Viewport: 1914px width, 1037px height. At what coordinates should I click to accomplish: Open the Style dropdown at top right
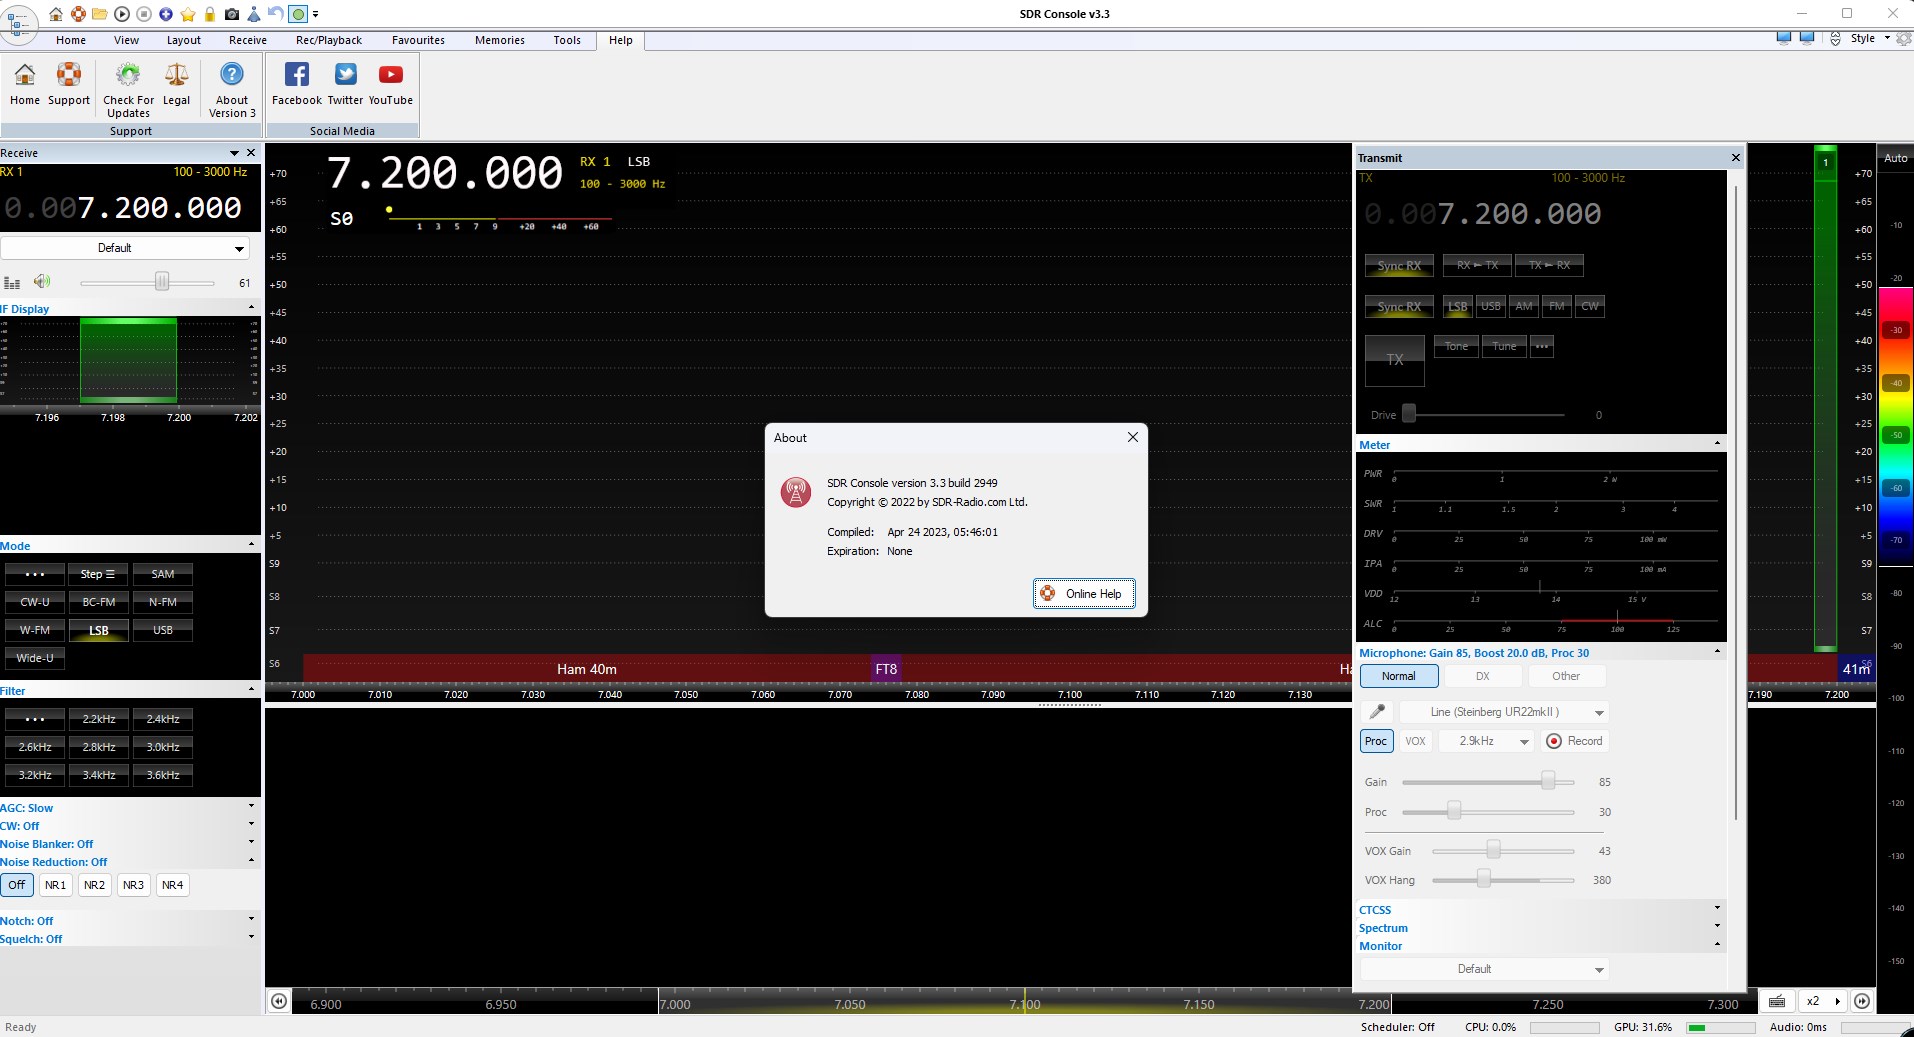[x=1869, y=38]
